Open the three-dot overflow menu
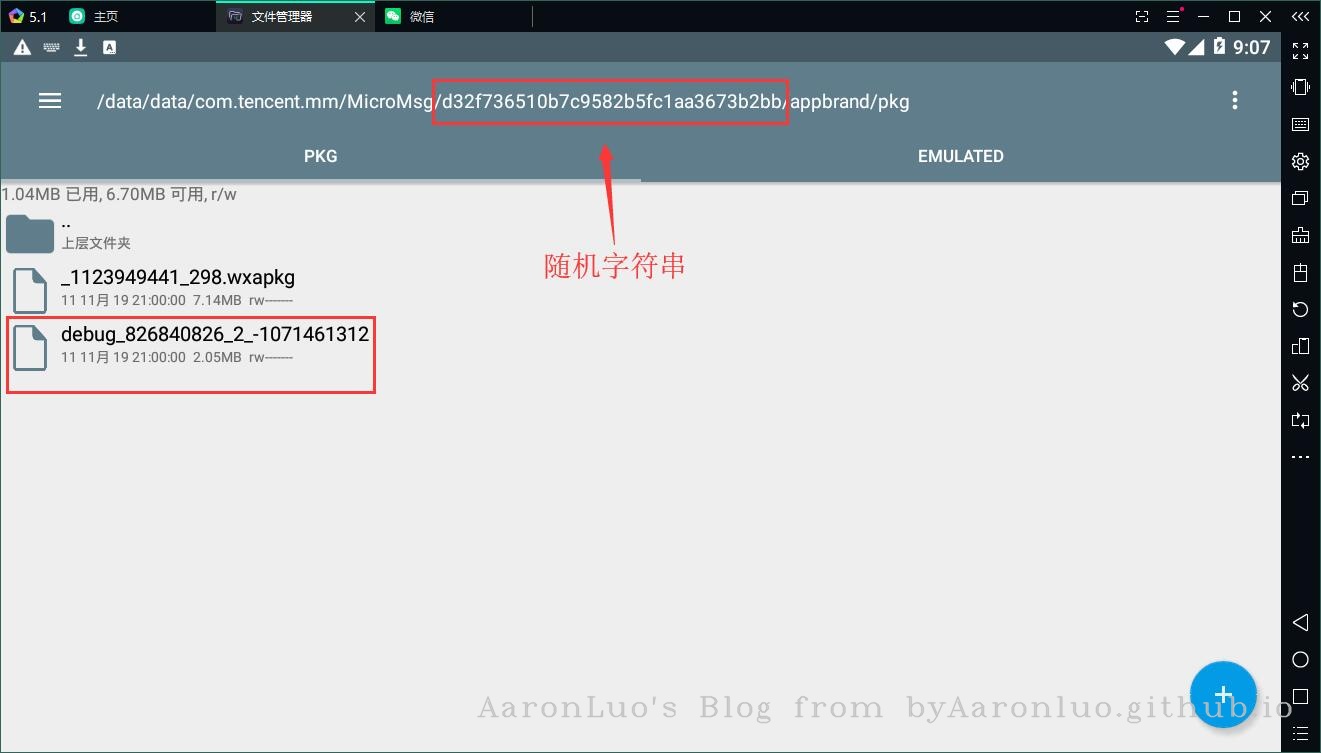1321x753 pixels. [x=1235, y=100]
